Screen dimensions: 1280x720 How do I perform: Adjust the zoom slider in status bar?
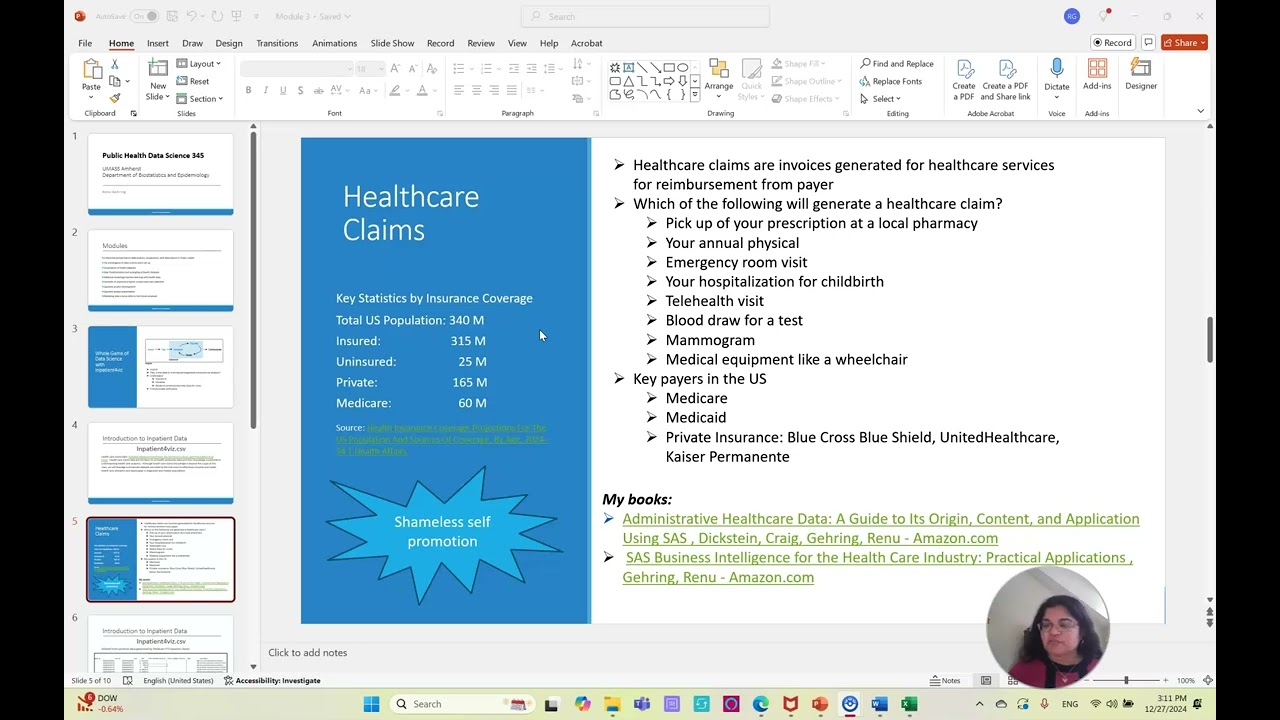pos(1126,681)
